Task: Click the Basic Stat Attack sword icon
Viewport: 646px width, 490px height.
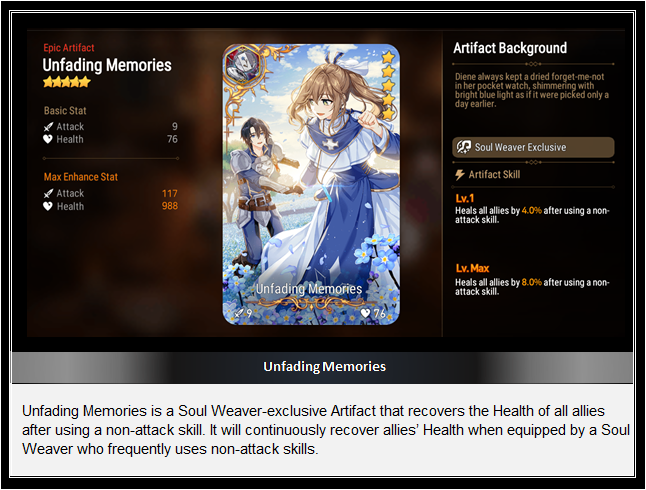Action: (48, 127)
